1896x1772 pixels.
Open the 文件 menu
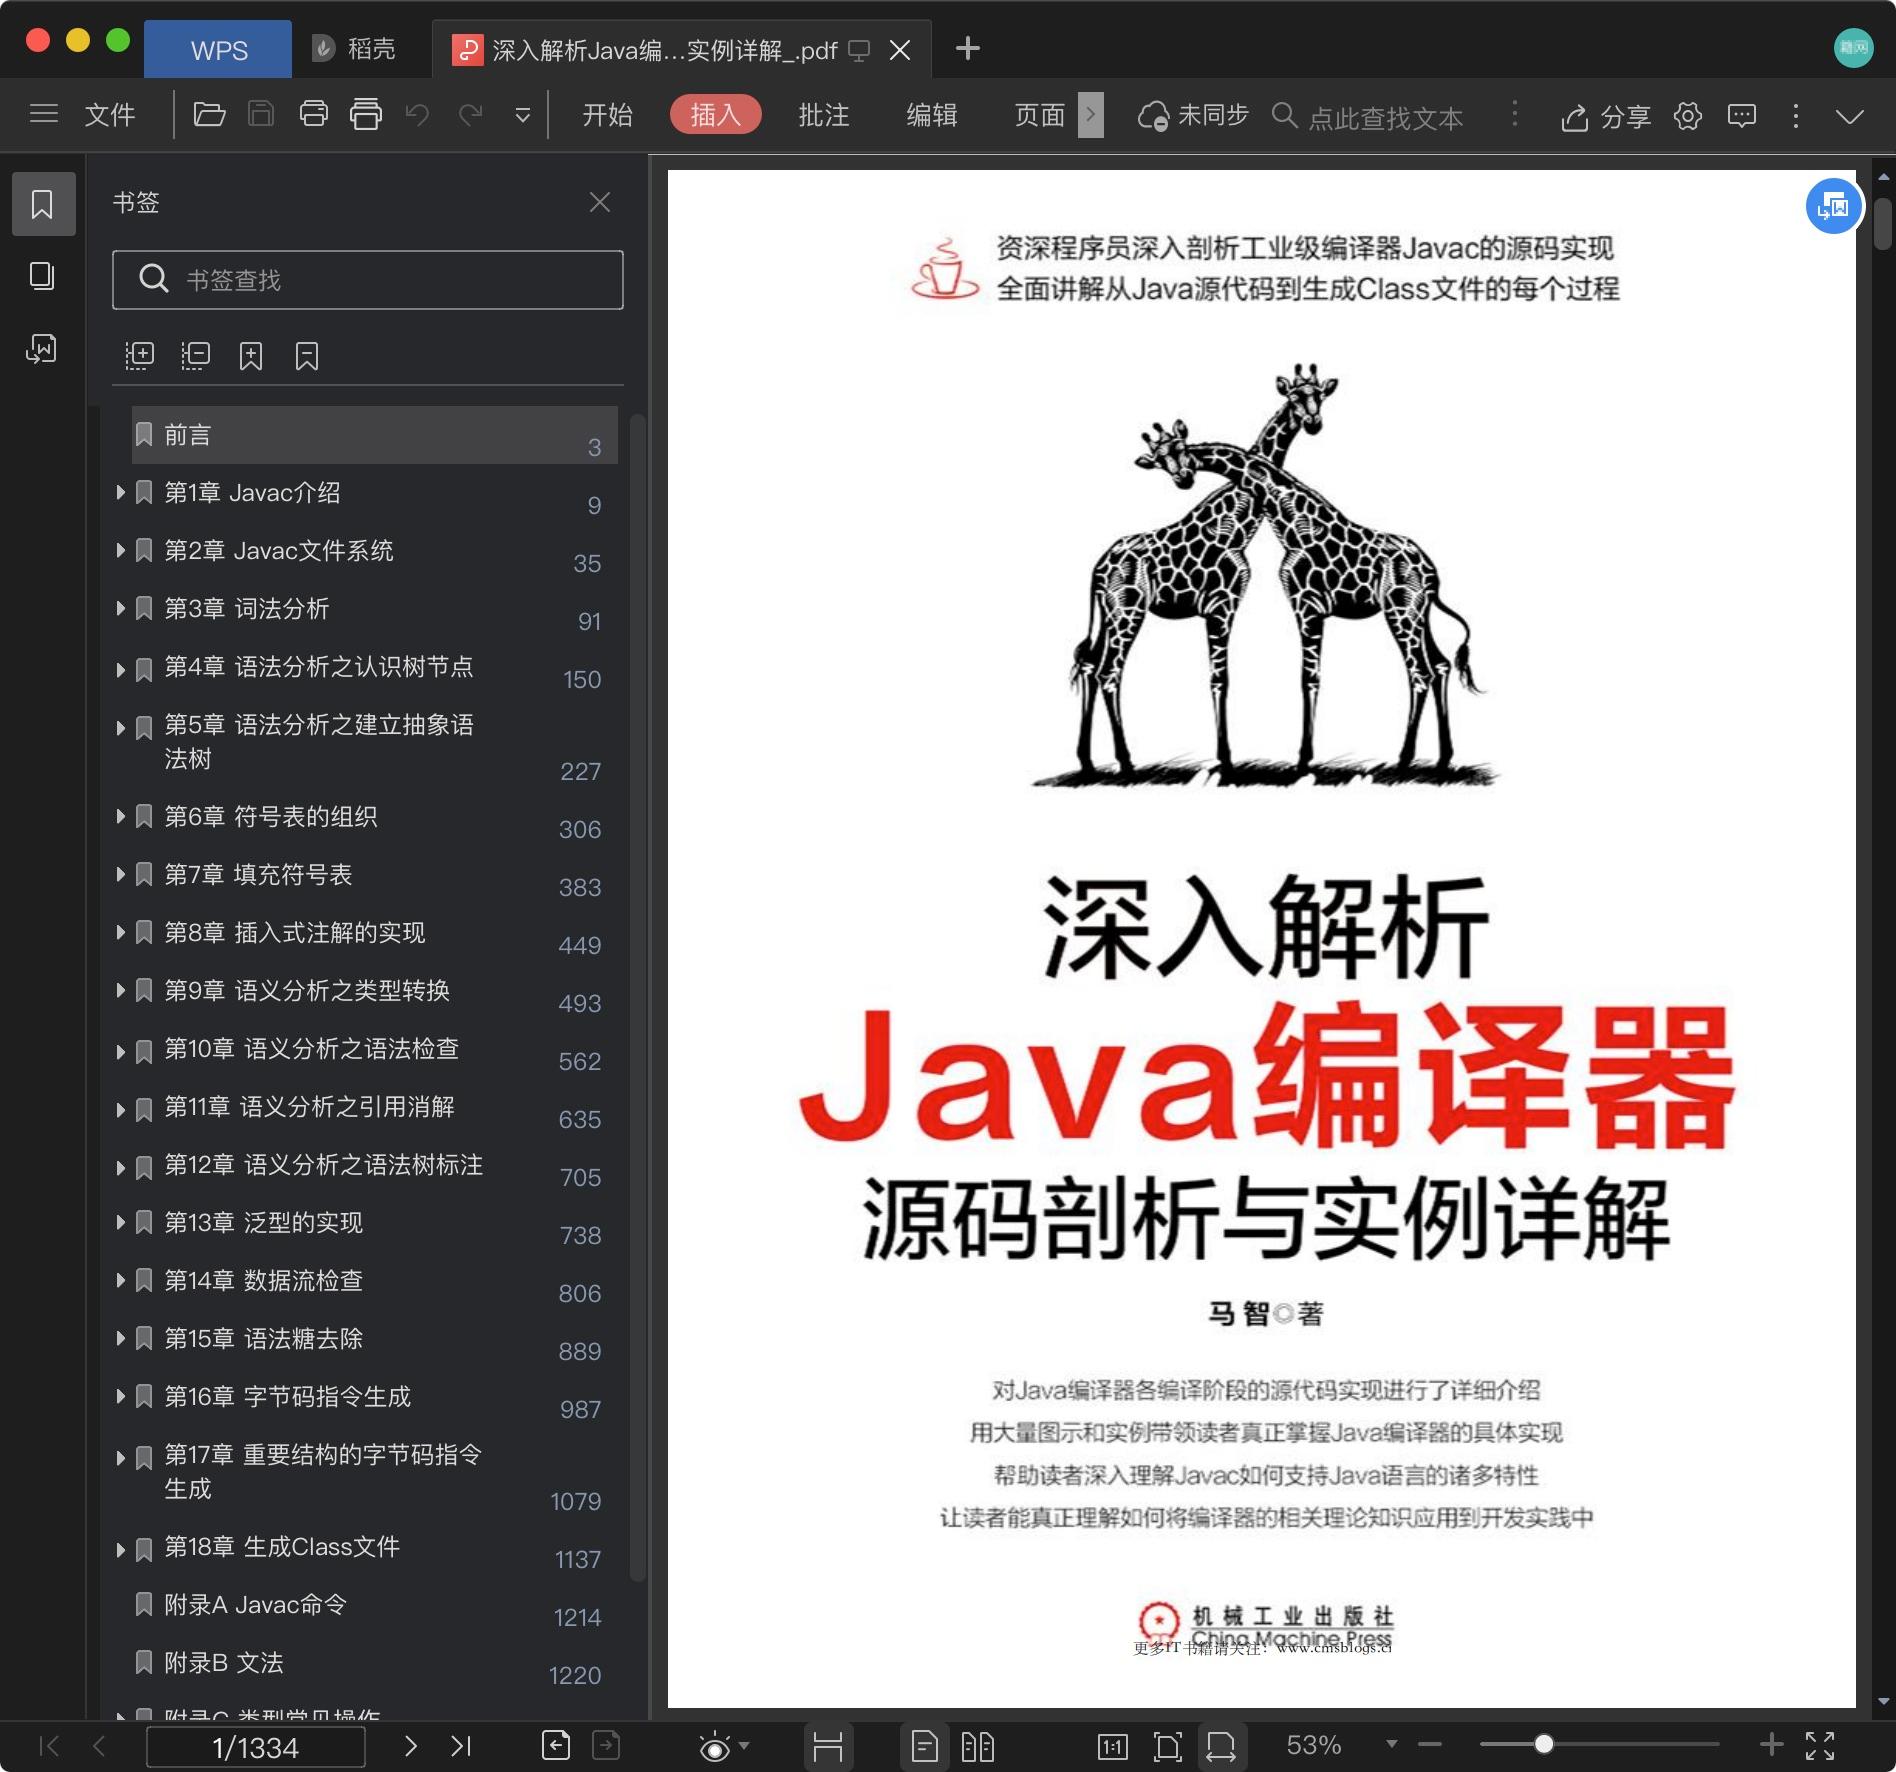[110, 115]
